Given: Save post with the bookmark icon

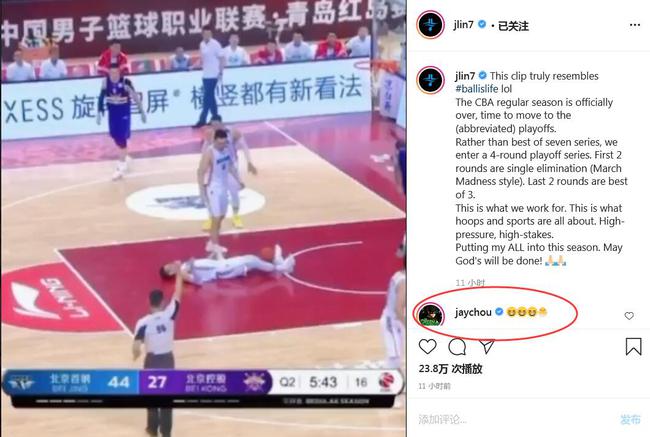Looking at the screenshot, I should click(x=633, y=346).
